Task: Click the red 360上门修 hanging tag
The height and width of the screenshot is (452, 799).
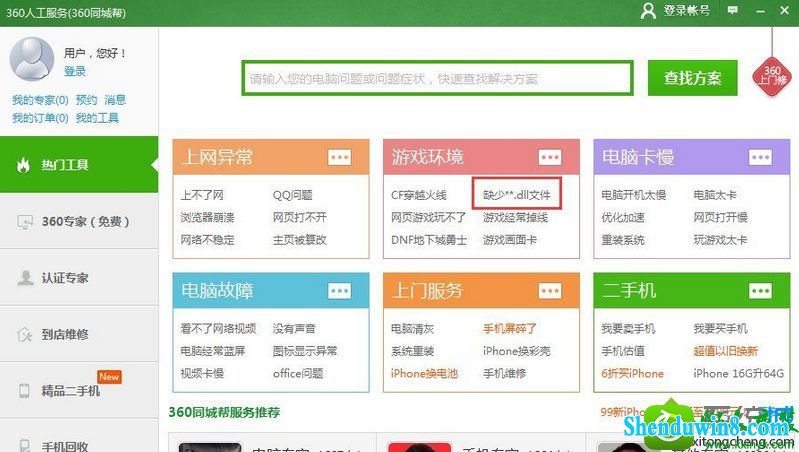Action: tap(773, 76)
